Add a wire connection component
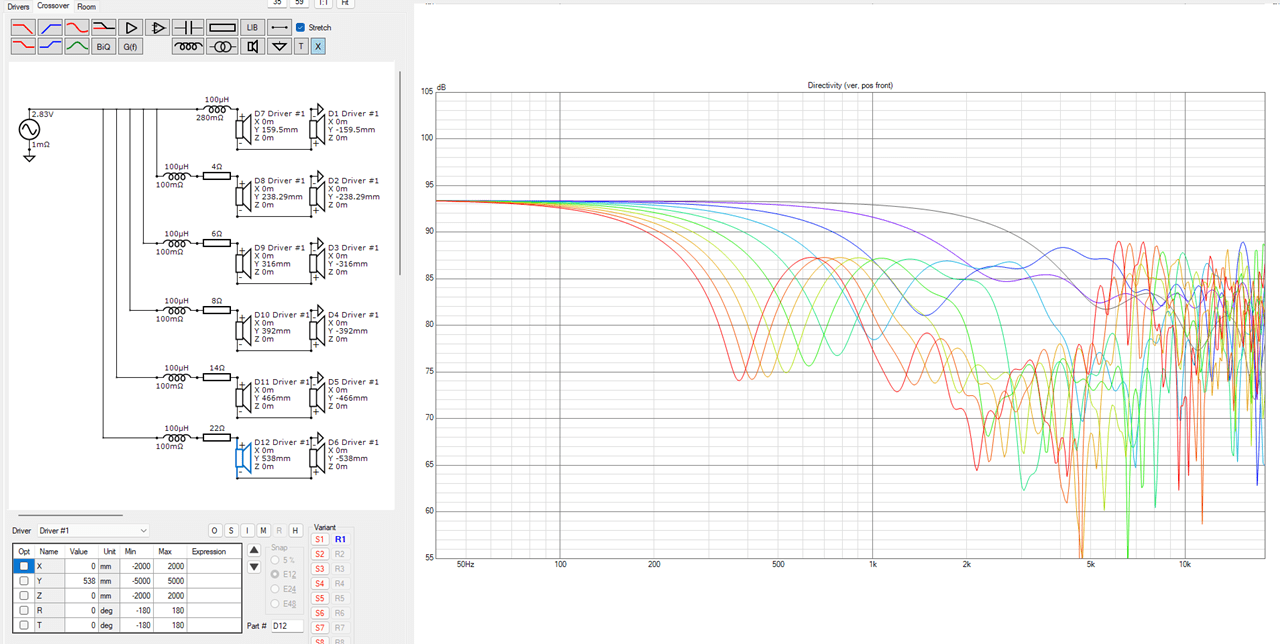 [x=280, y=28]
